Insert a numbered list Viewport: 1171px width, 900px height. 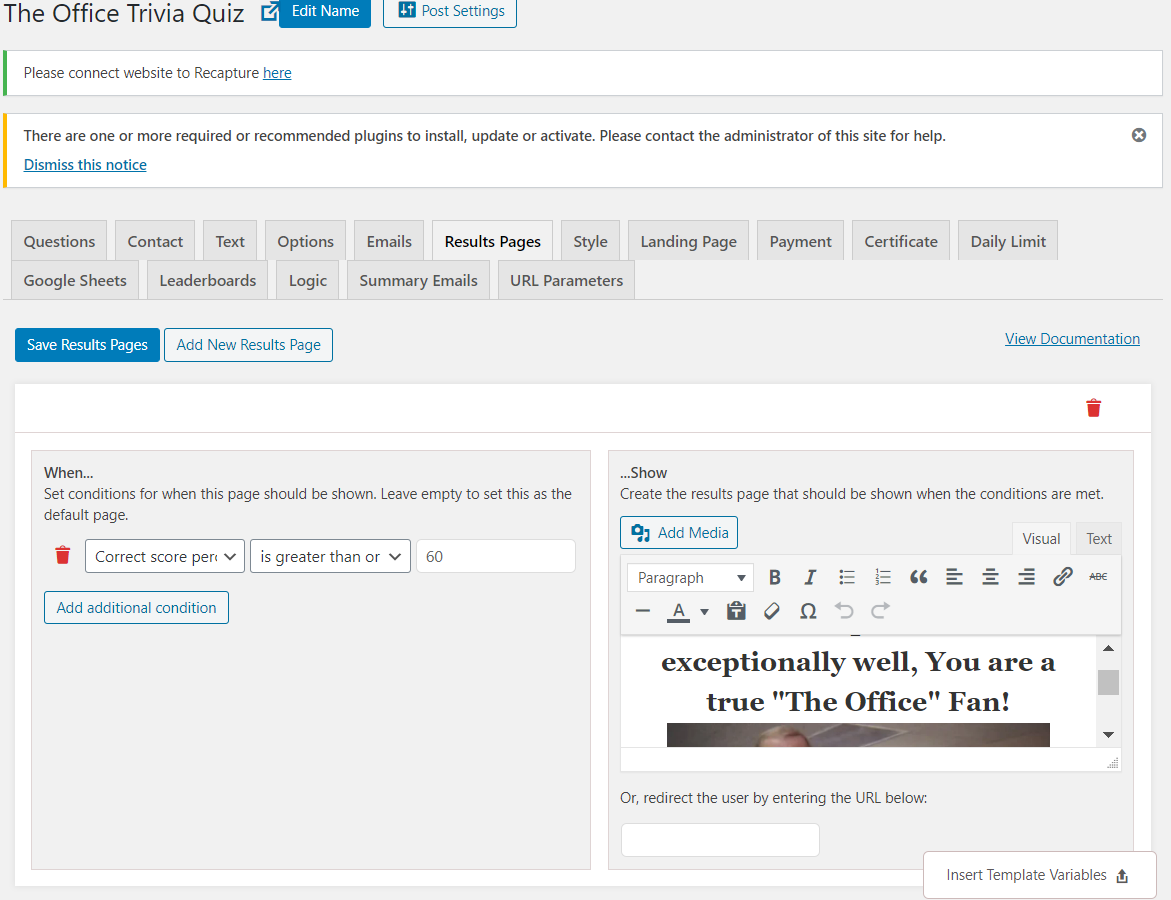(x=882, y=576)
